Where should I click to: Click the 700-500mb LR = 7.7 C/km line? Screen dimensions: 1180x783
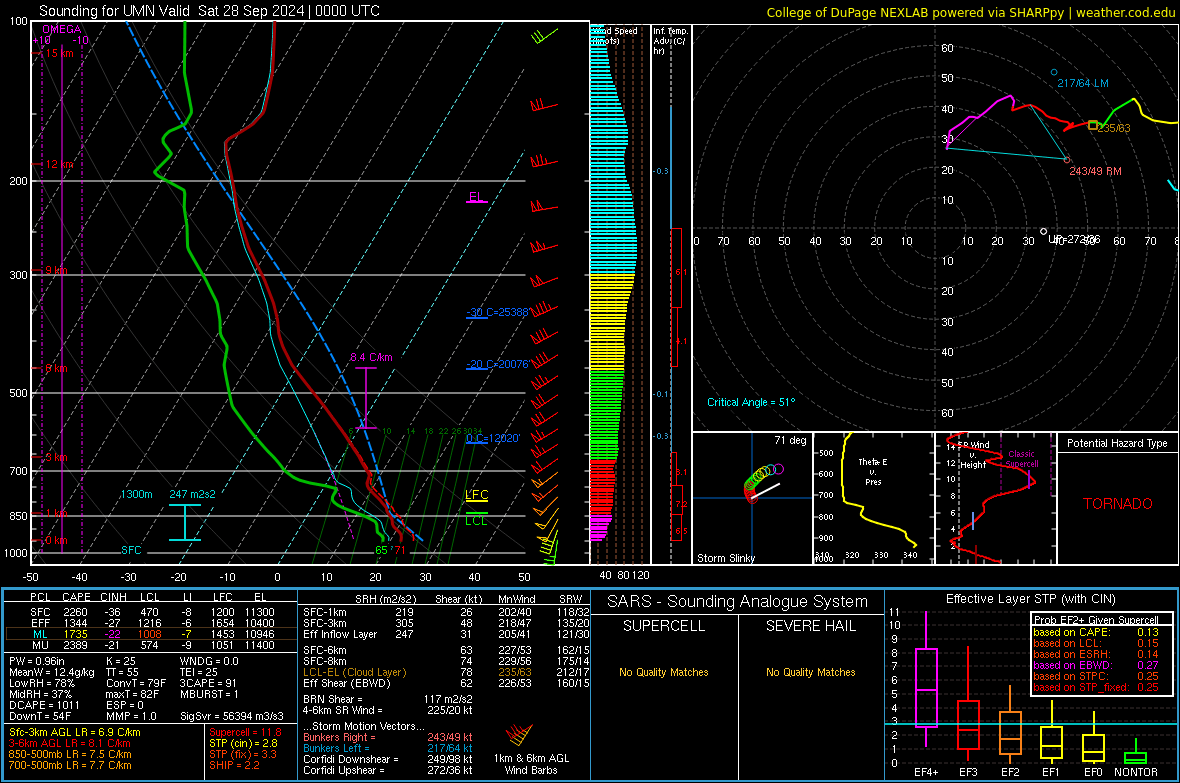70,765
